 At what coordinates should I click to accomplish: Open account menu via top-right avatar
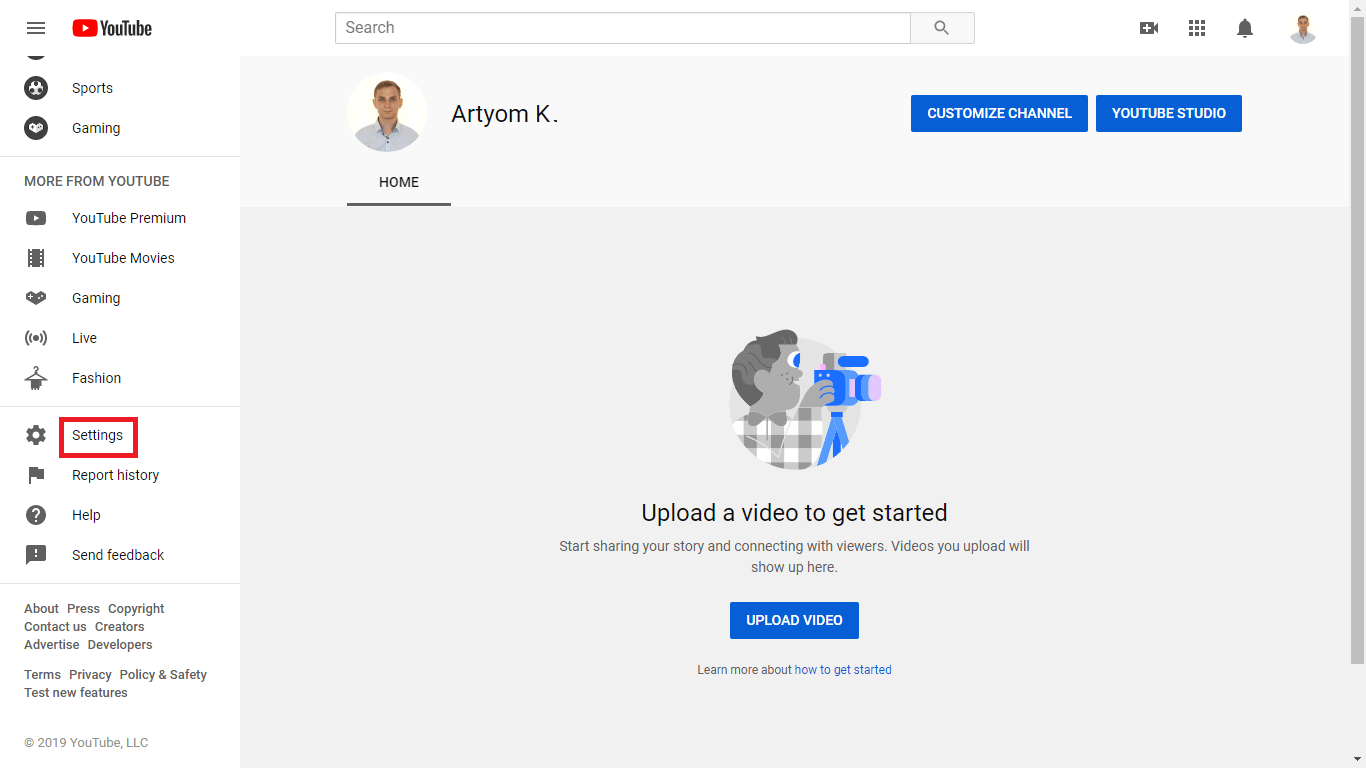click(1302, 28)
